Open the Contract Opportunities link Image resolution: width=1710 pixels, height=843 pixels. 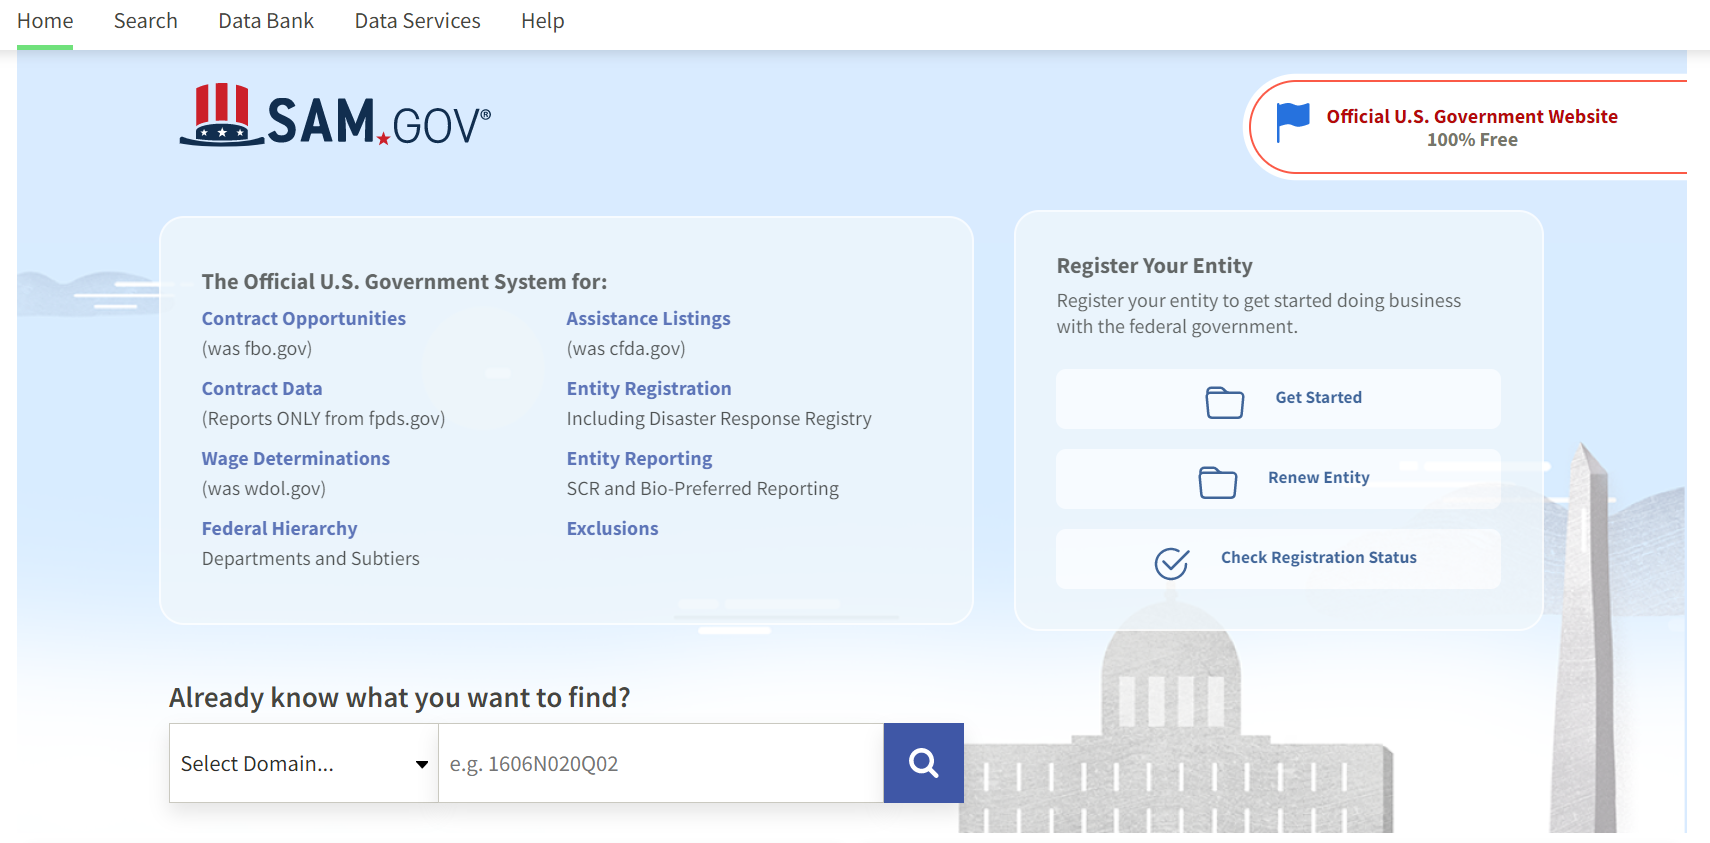click(304, 318)
